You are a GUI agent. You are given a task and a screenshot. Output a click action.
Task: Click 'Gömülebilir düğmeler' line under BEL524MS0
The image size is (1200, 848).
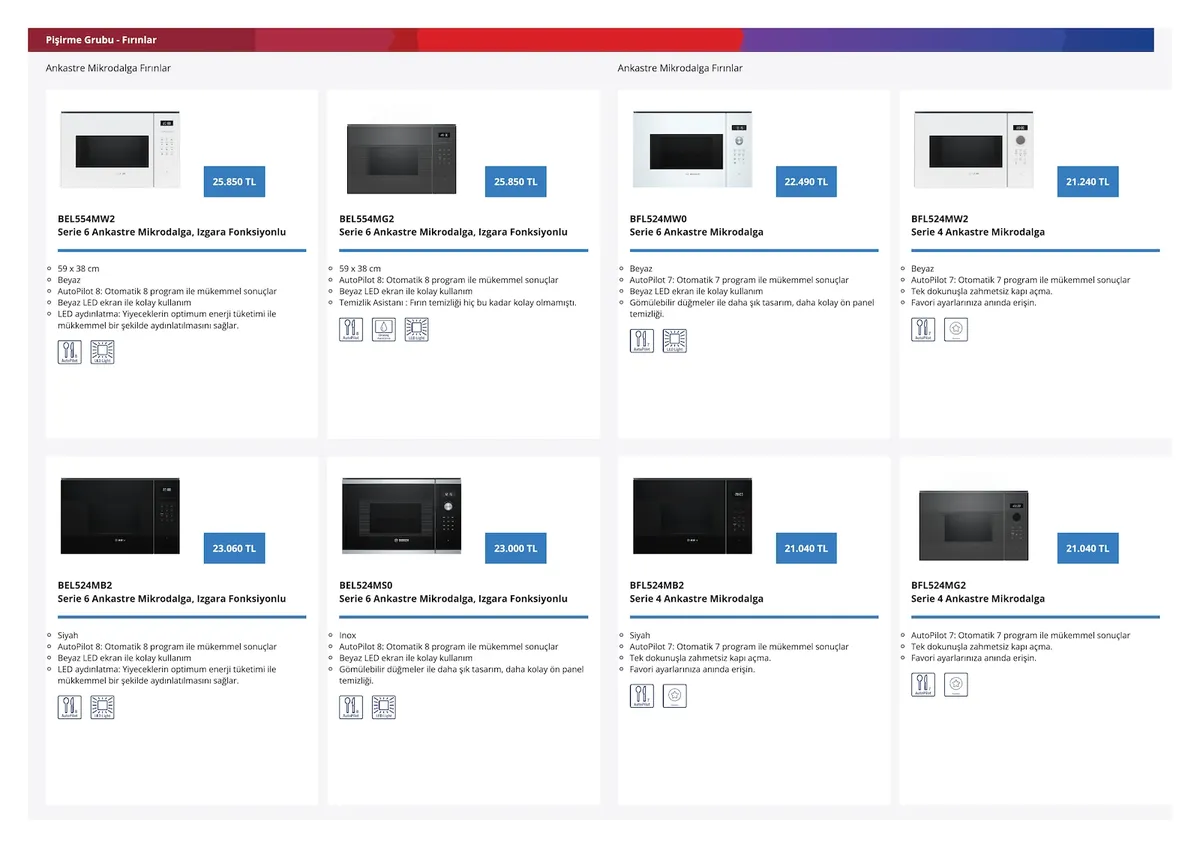(461, 675)
